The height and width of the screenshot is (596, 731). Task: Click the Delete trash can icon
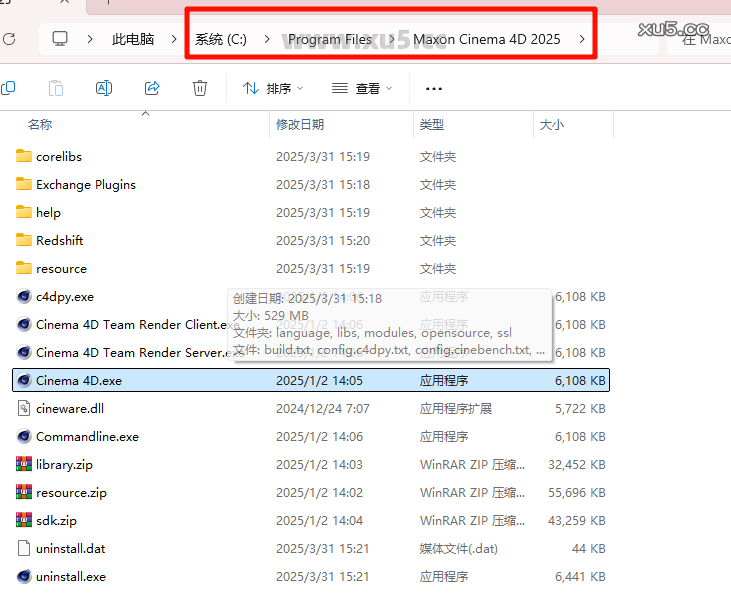point(200,89)
